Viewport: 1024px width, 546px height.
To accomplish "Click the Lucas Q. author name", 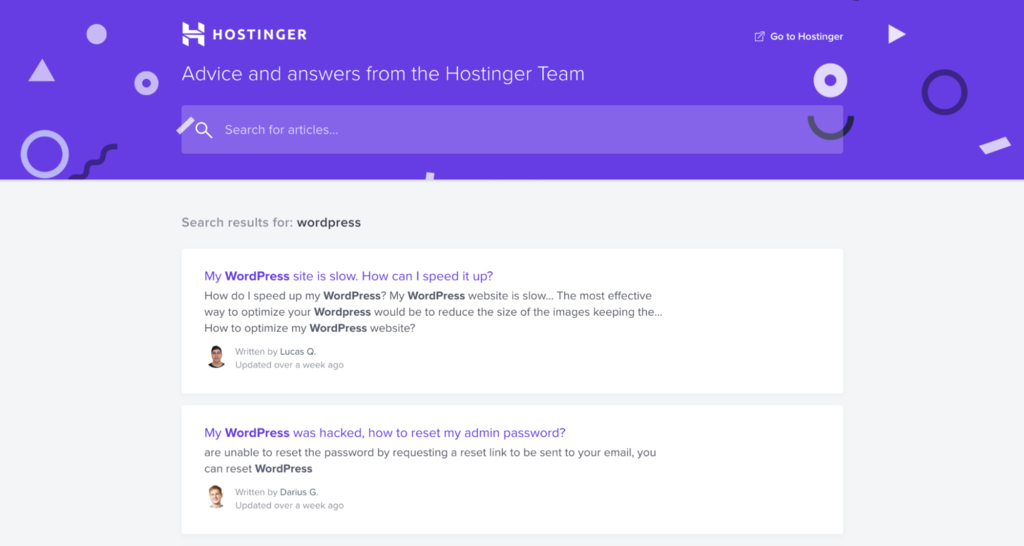I will 298,352.
